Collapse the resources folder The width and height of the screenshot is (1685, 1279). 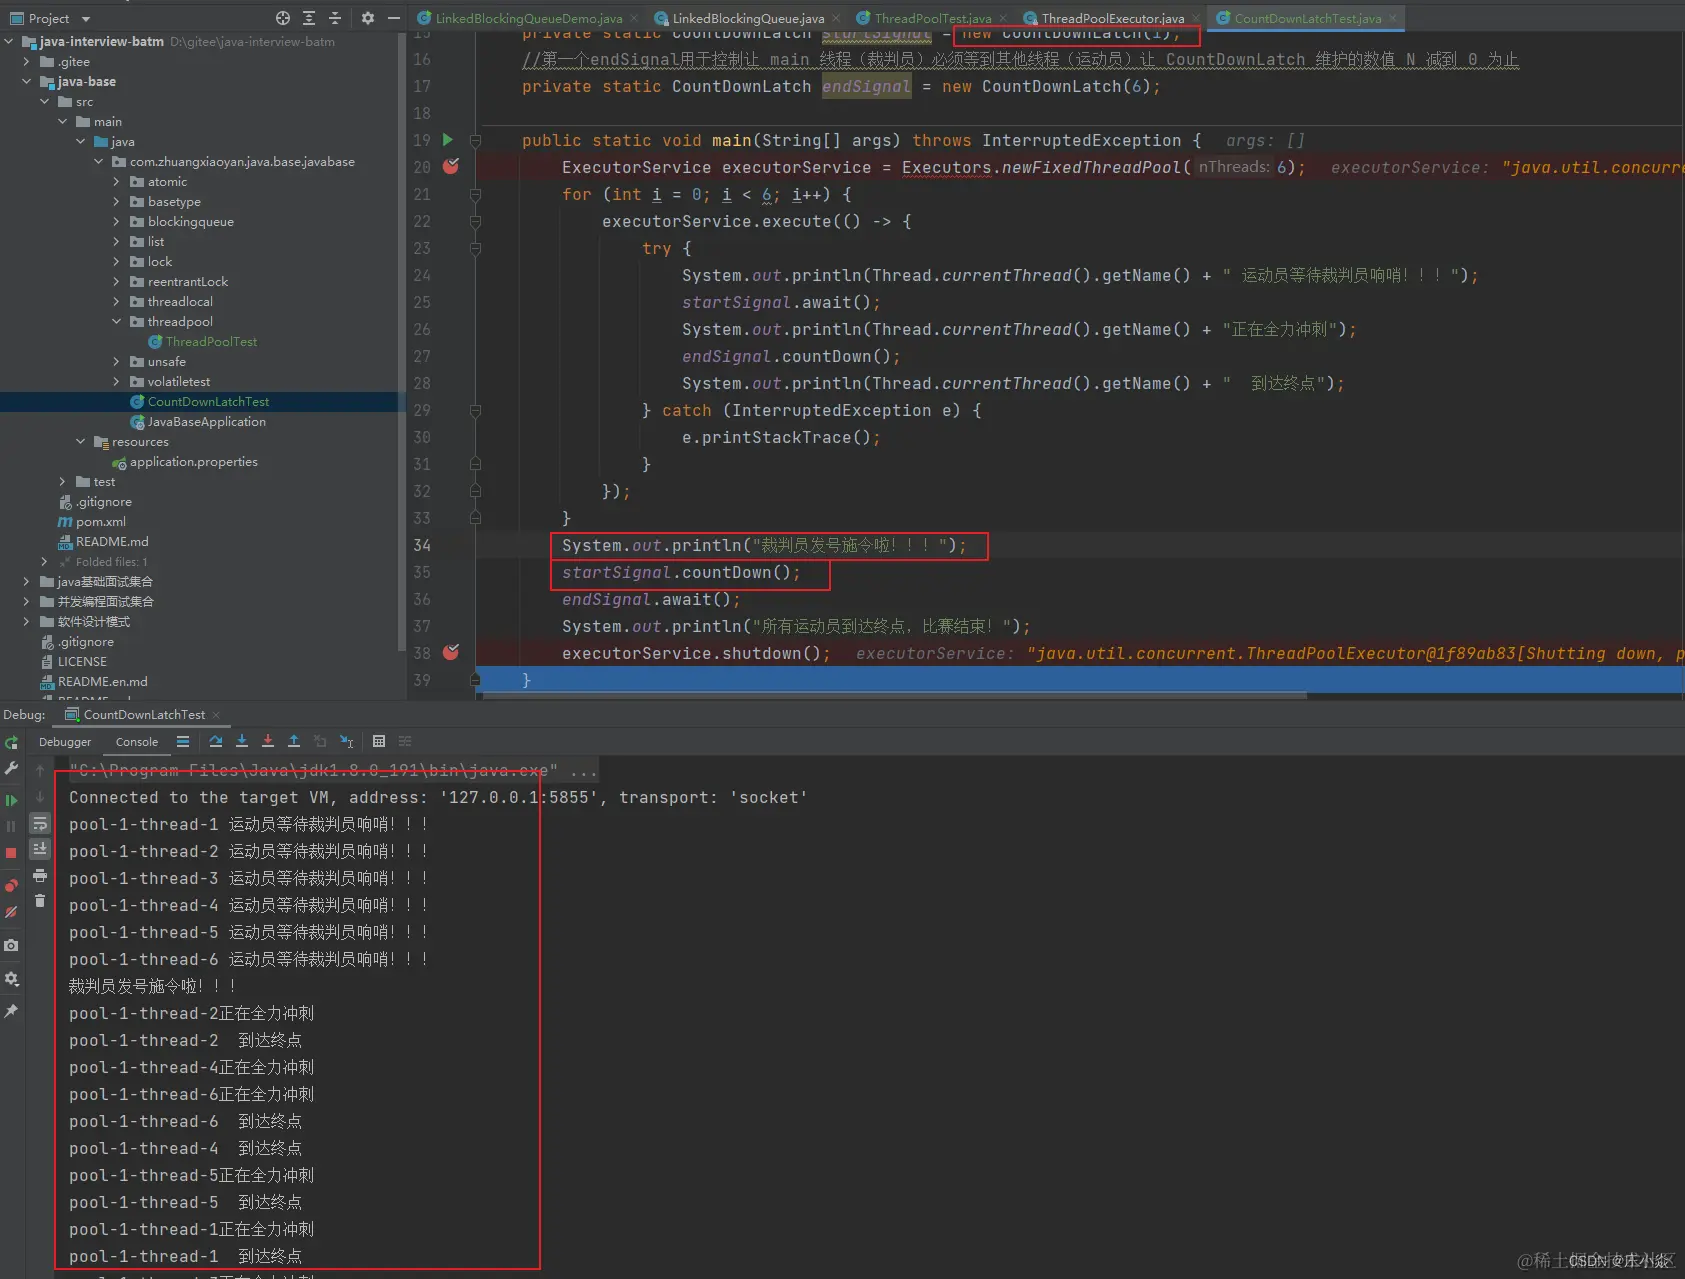[81, 442]
